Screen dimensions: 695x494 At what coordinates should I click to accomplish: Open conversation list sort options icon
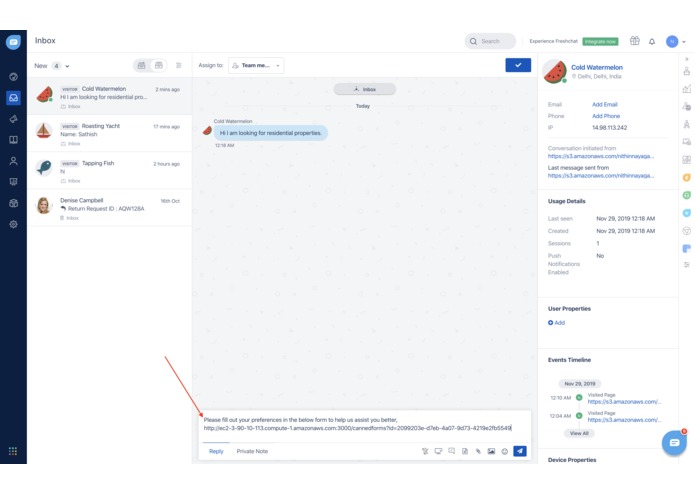[179, 66]
